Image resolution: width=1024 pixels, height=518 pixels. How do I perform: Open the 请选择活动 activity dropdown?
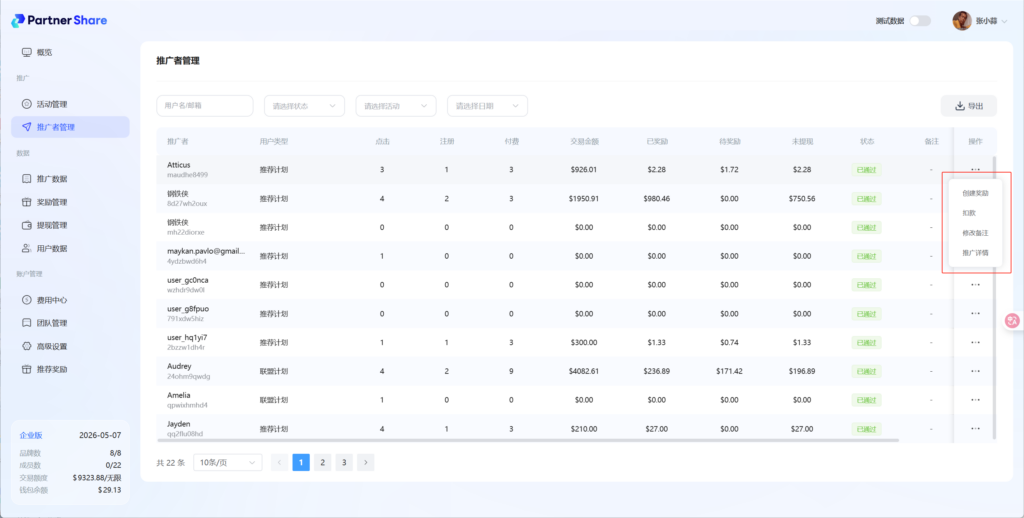point(396,106)
